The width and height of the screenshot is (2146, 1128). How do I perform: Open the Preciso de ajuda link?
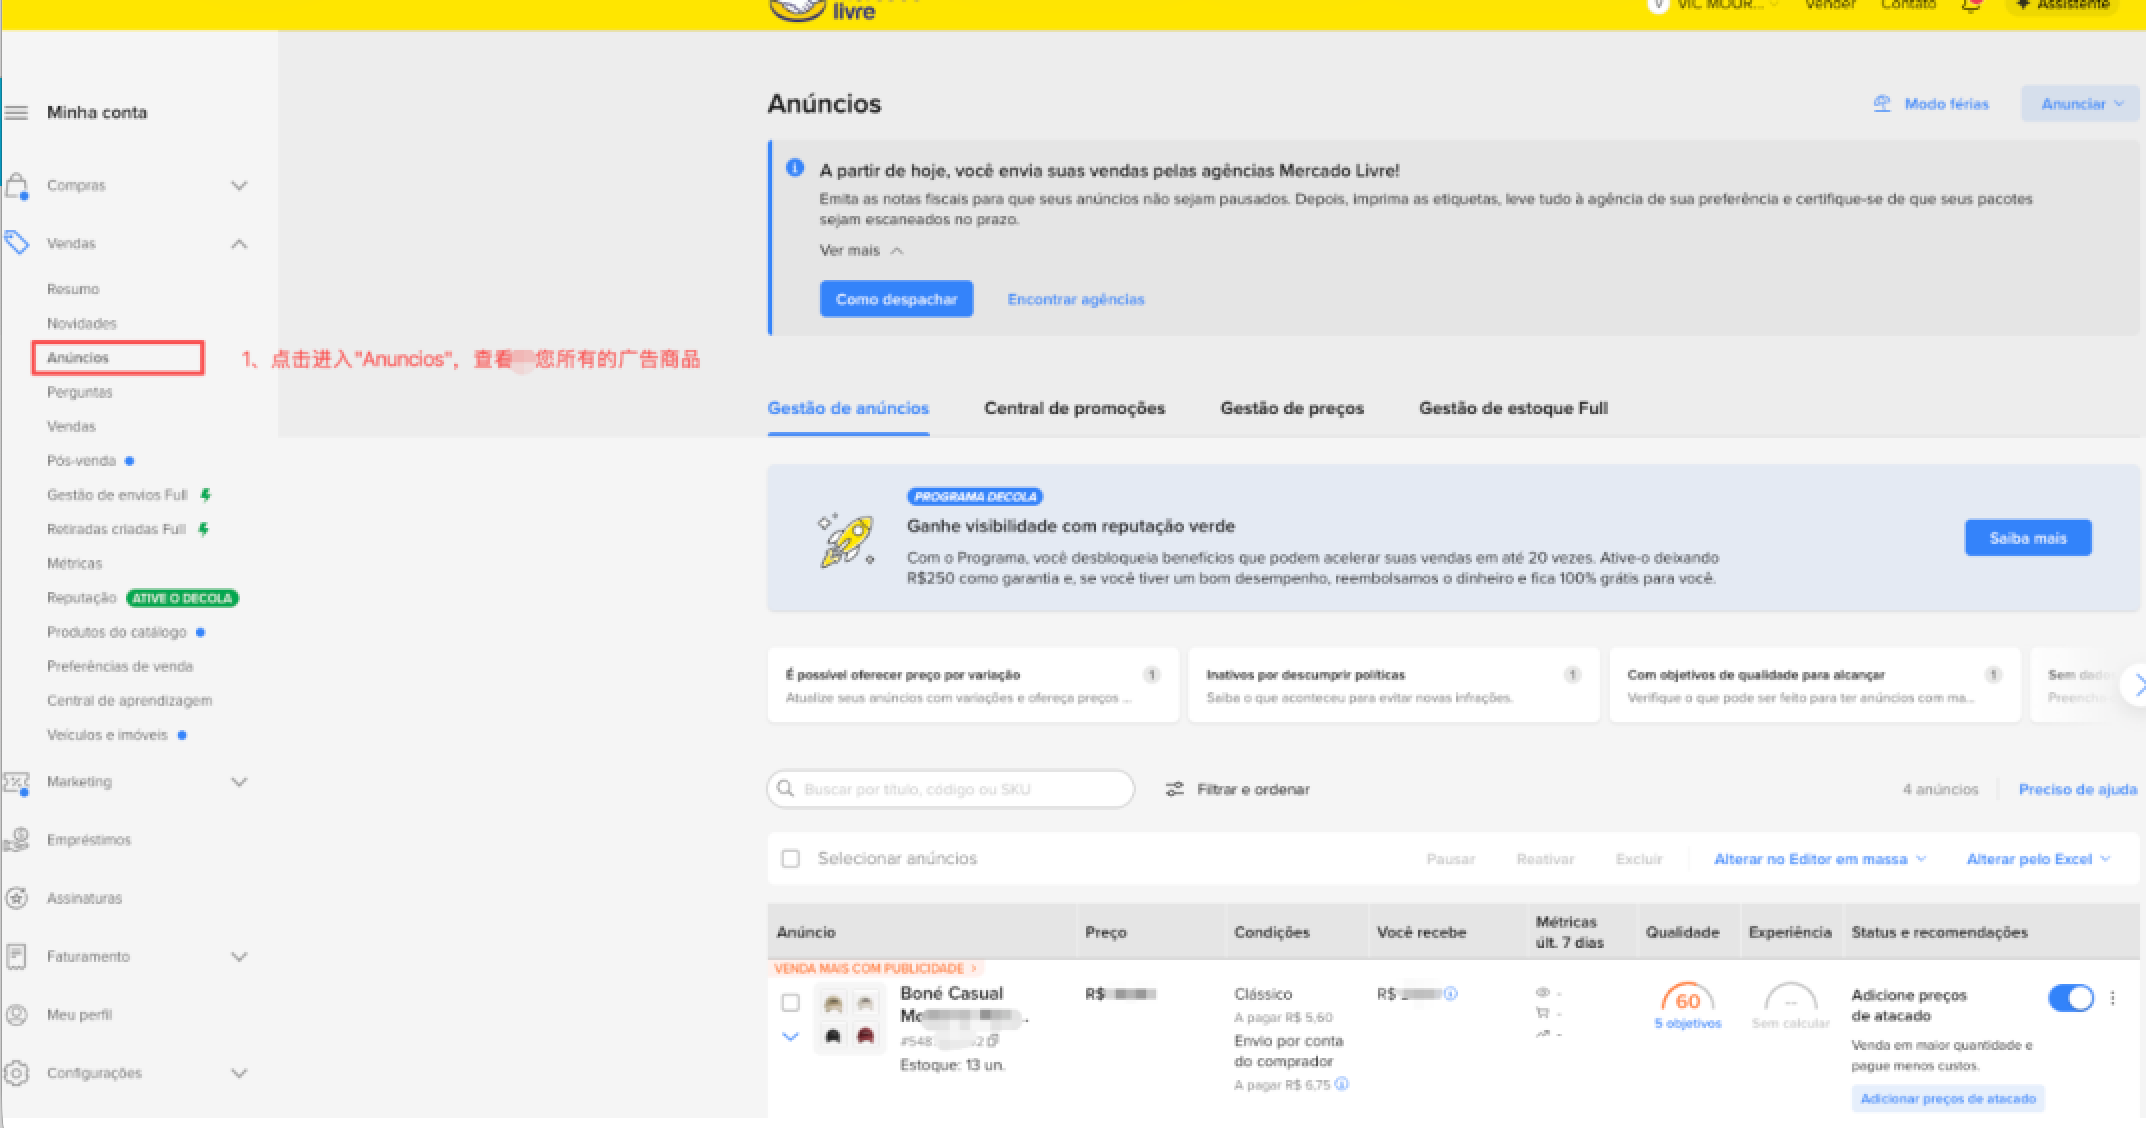click(x=2077, y=789)
